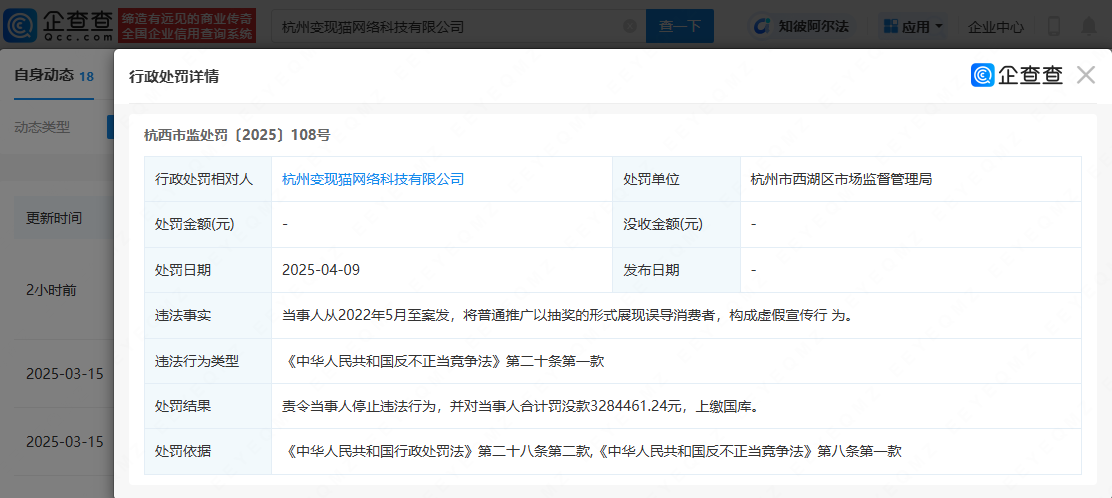This screenshot has width=1112, height=498.
Task: Click the mobile phone icon in header
Action: pos(1054,27)
